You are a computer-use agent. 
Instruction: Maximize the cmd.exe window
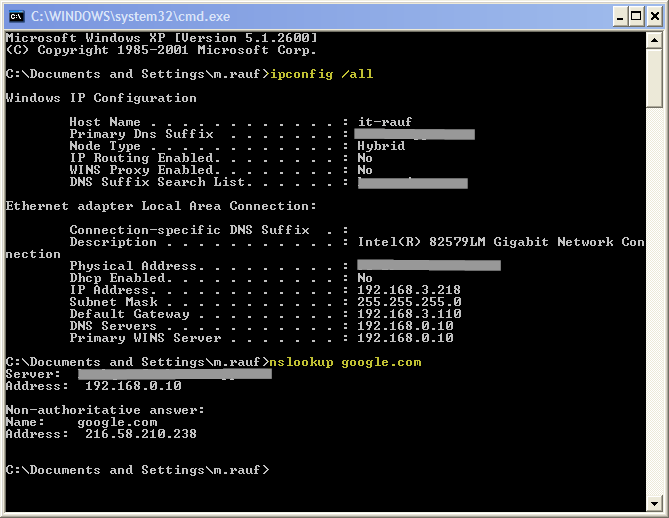[636, 17]
